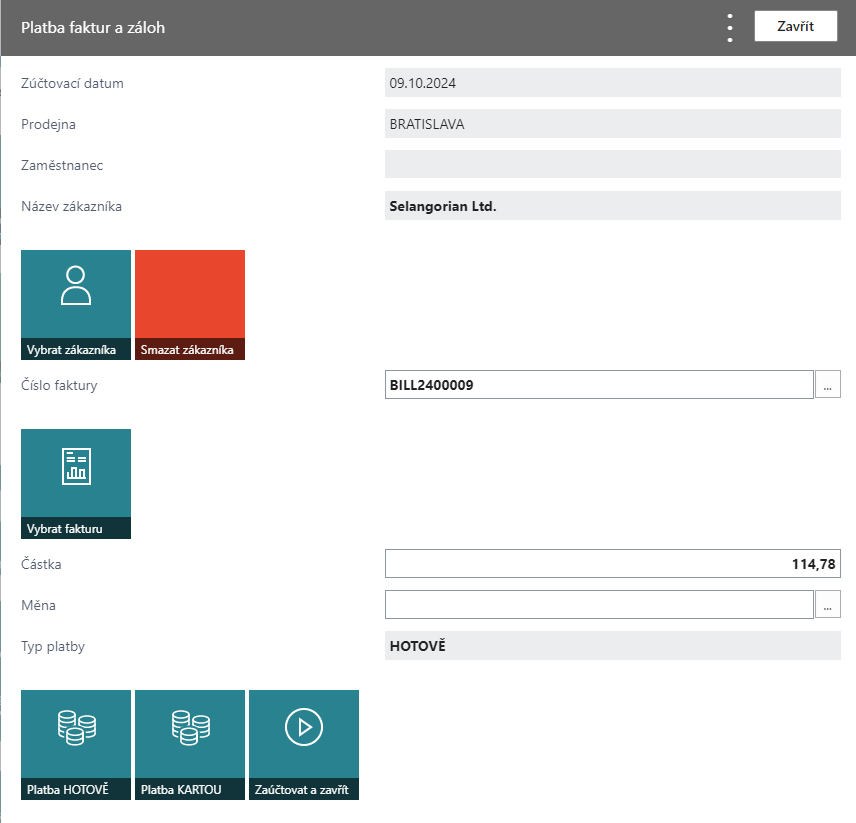Screen dimensions: 856x823
Task: Click the empty Zaměstnanec field
Action: 613,164
